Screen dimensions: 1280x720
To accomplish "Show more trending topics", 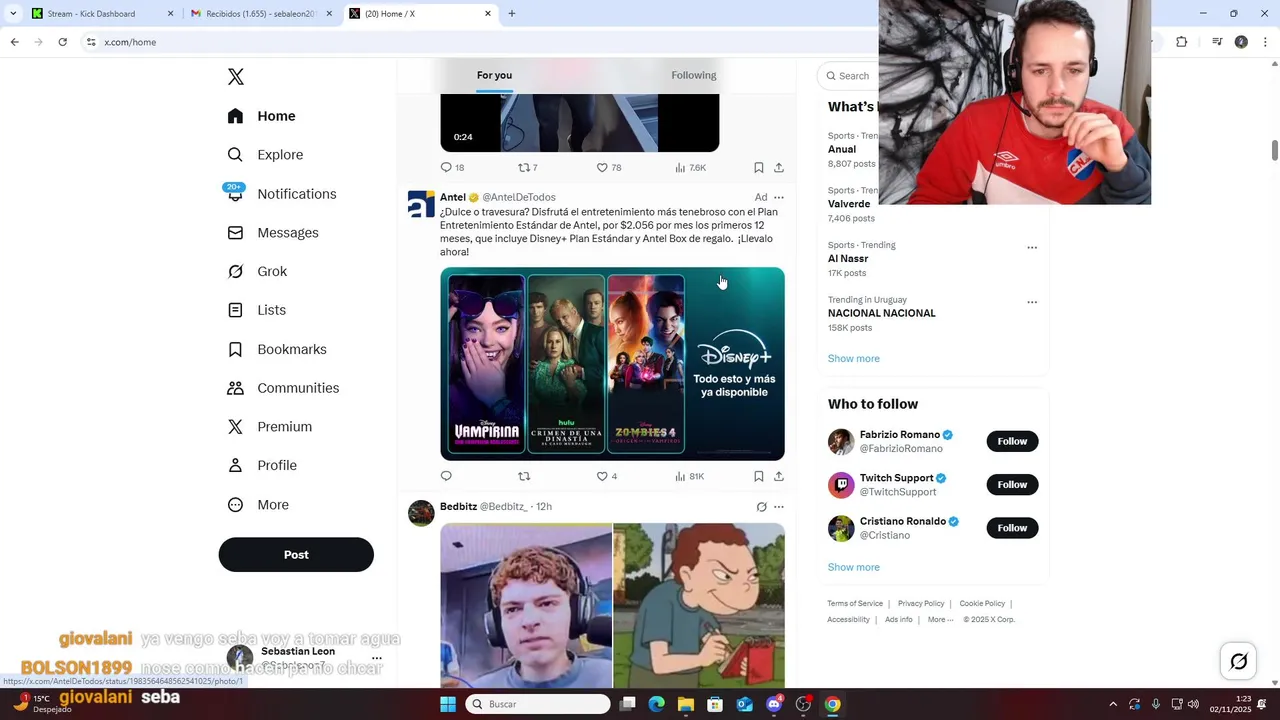I will click(x=854, y=359).
